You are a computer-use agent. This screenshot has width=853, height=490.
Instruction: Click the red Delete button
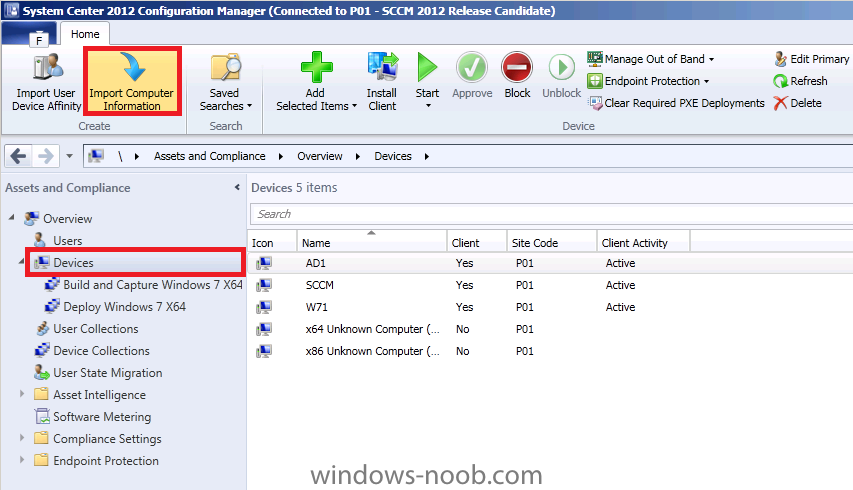point(798,103)
